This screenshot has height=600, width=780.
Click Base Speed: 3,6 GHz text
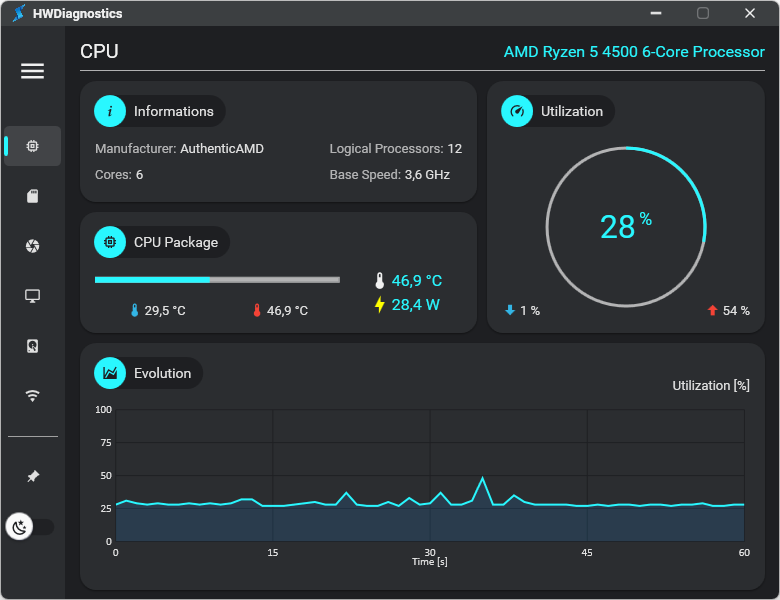click(390, 175)
